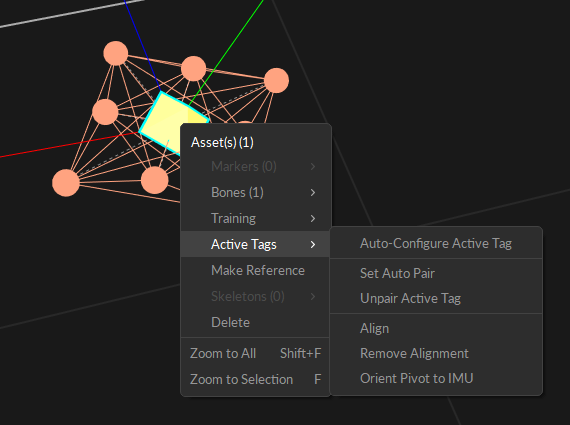Click the Asset(s) (1) menu header

tap(222, 143)
